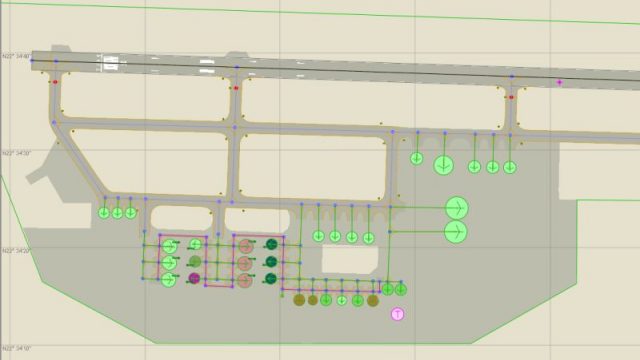The image size is (640, 360).
Task: Select the first of four central down-arrow parking spots
Action: 318,236
